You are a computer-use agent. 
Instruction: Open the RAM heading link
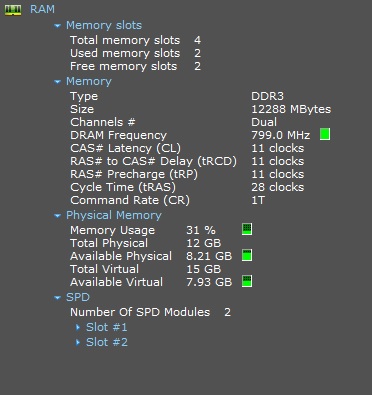pos(42,9)
